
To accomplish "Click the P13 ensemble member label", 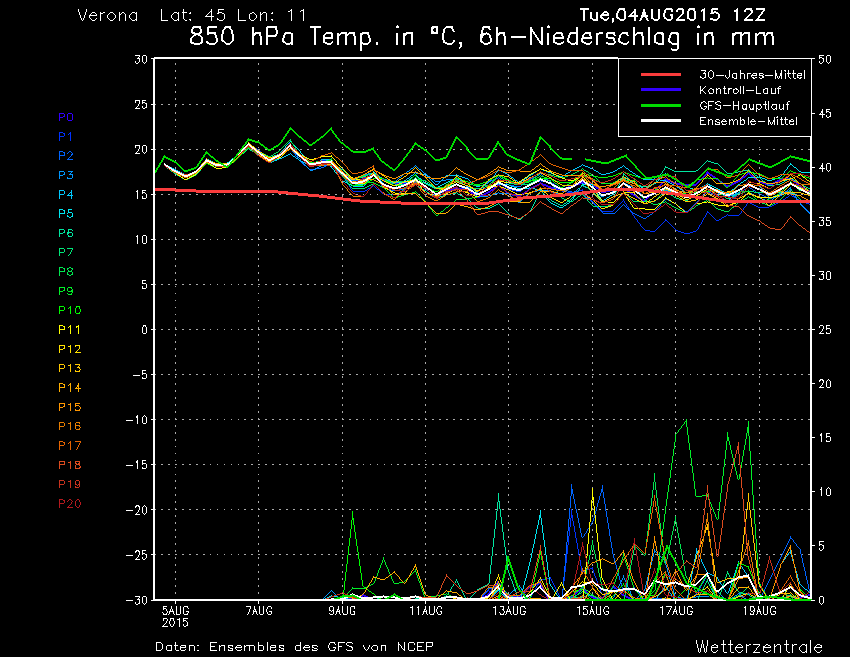I will point(69,368).
